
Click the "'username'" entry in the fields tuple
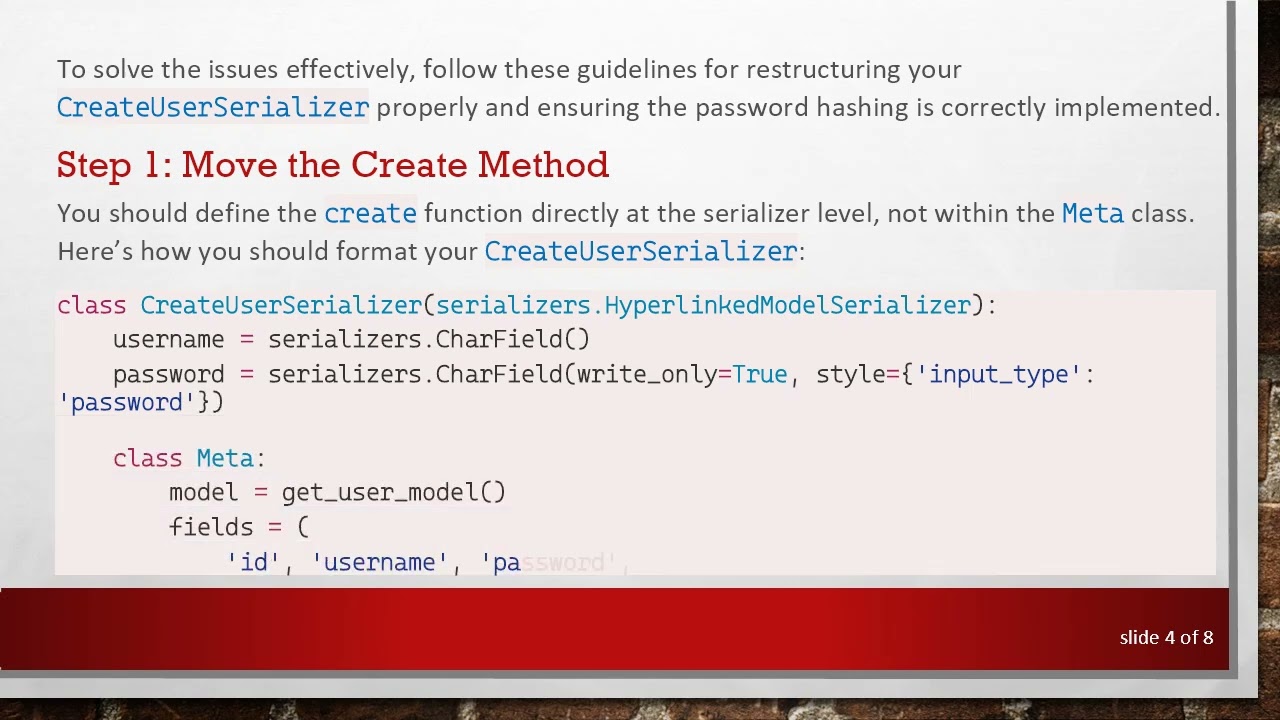379,562
